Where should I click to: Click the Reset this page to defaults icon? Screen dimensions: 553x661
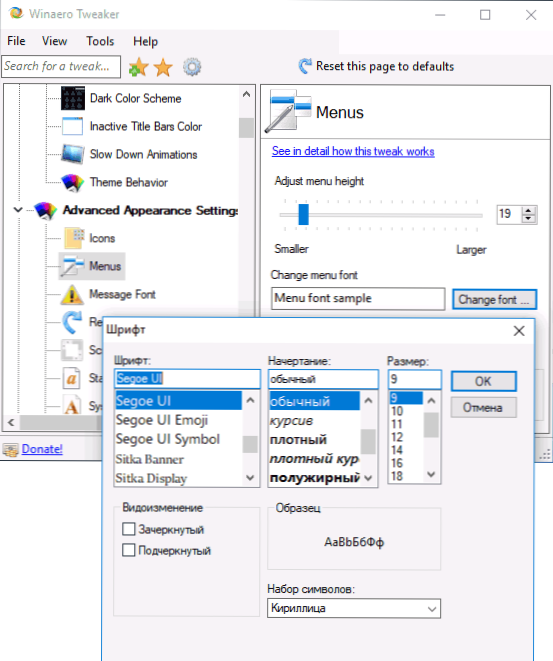click(x=305, y=66)
